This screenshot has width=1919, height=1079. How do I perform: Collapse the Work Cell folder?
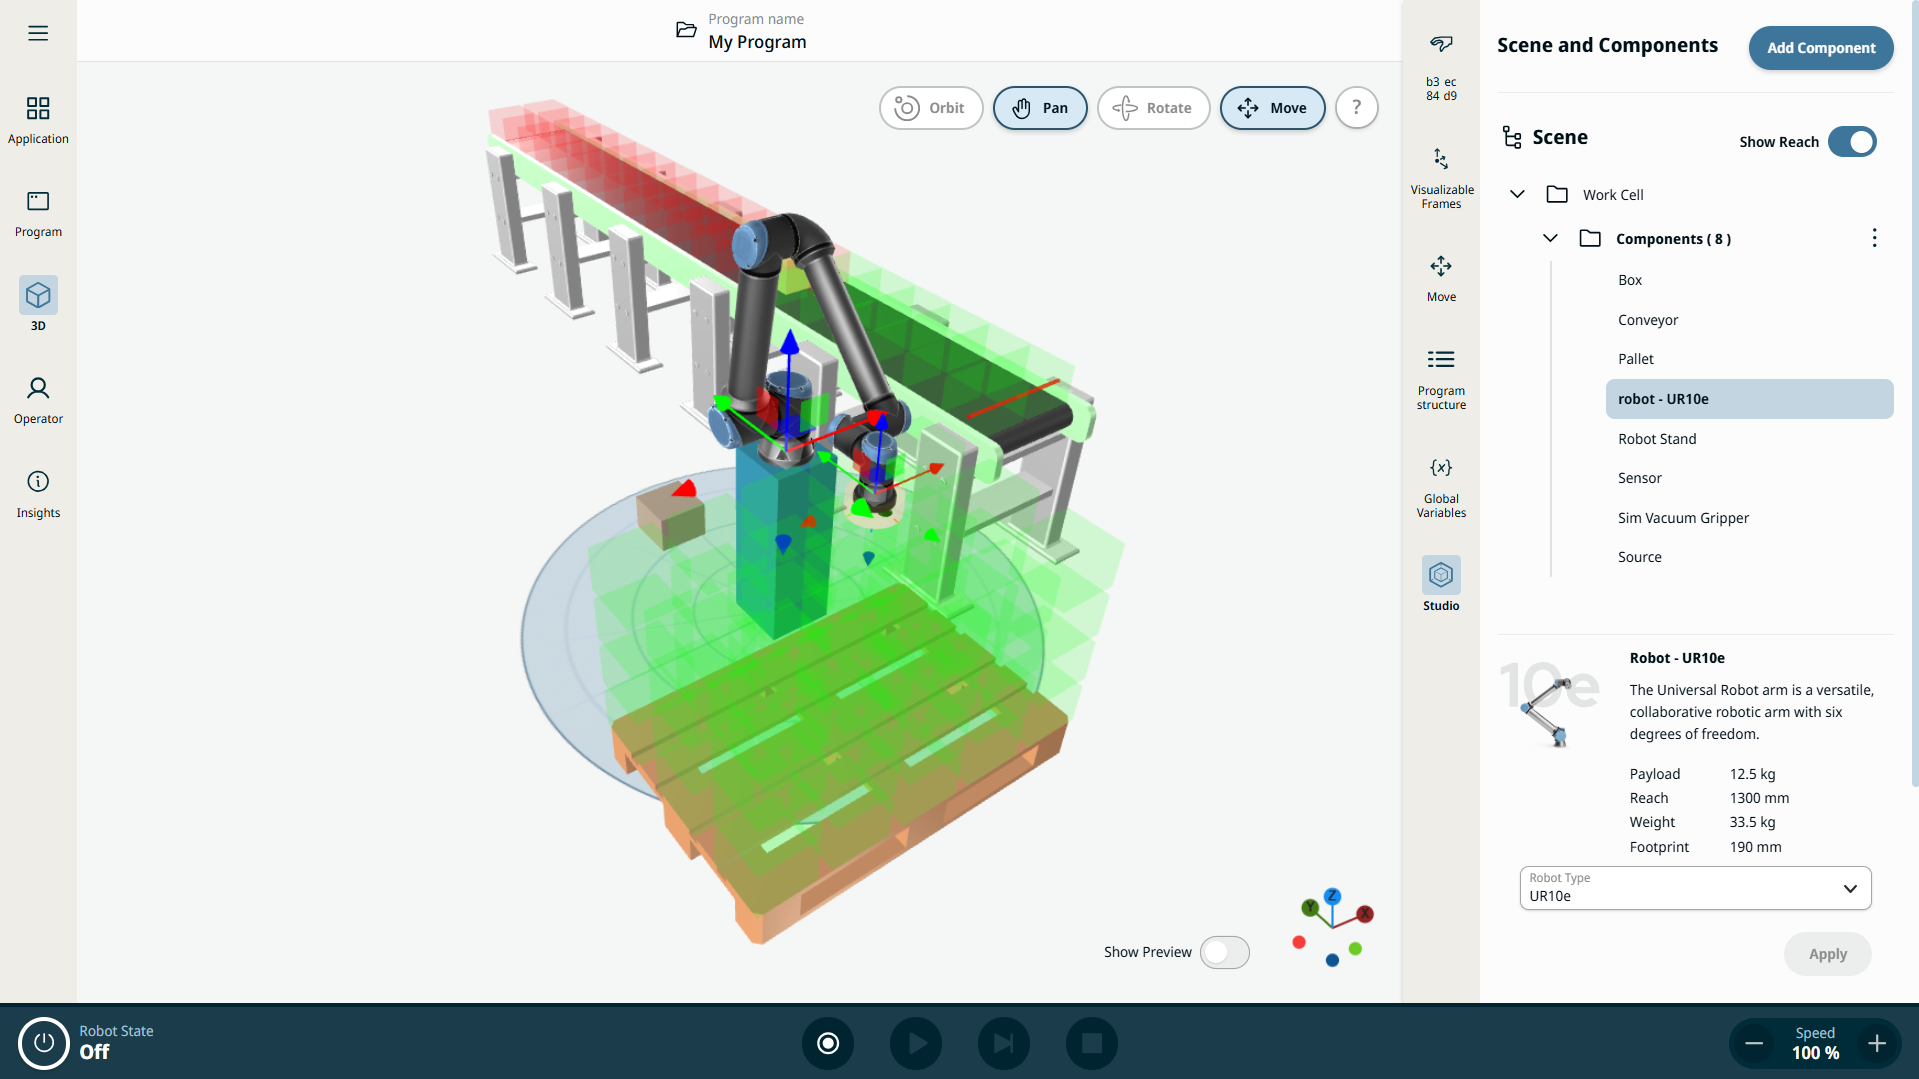1517,194
